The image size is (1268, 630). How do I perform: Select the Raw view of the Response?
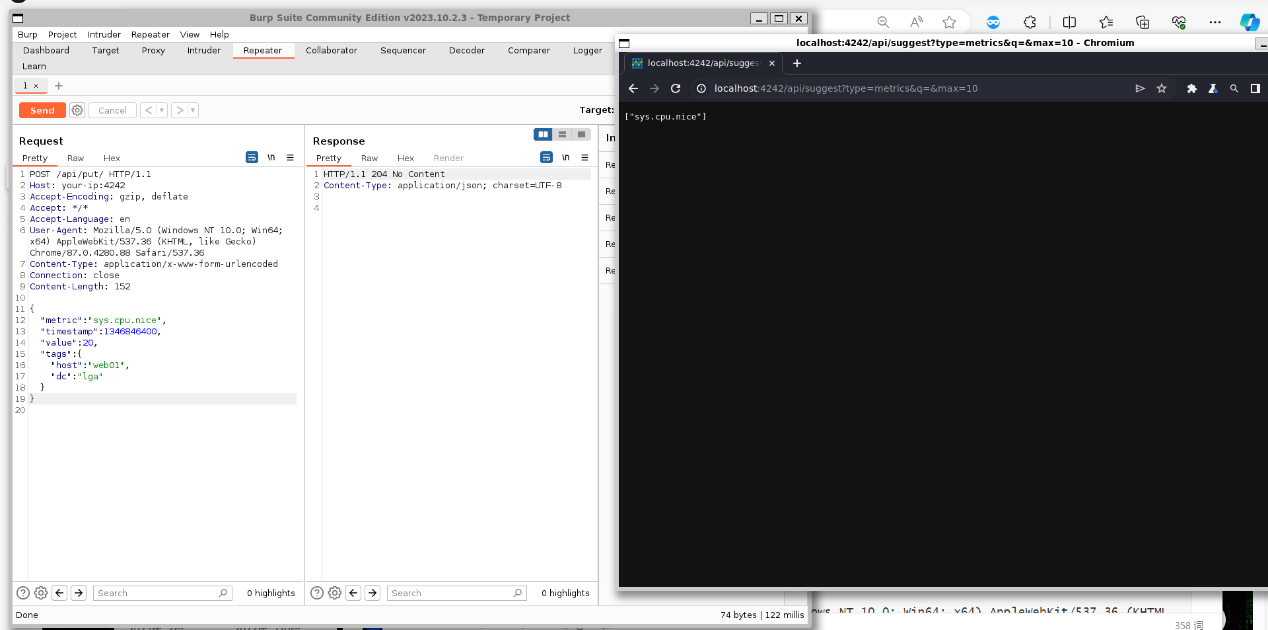coord(369,158)
